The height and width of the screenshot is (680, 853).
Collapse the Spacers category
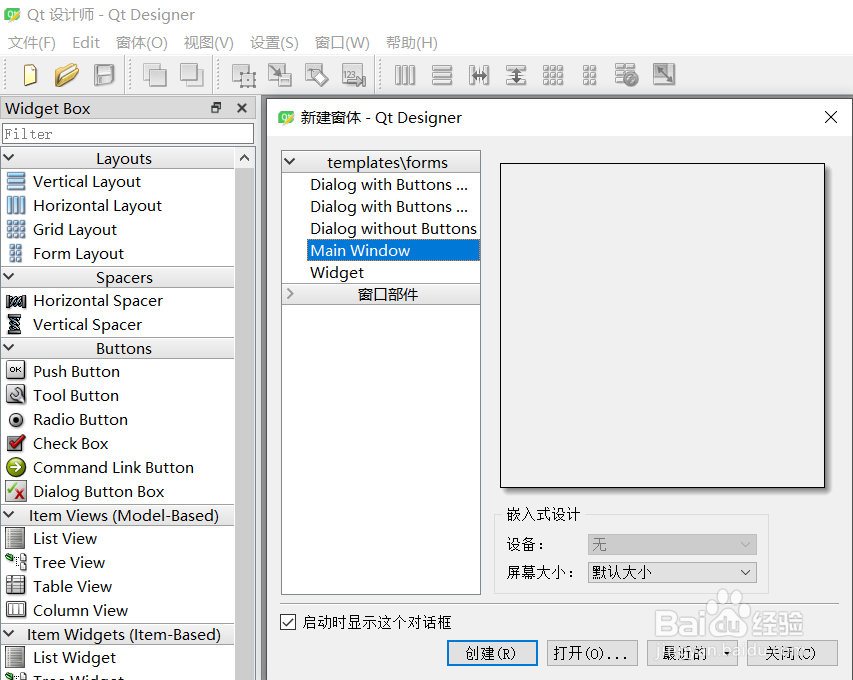point(9,277)
